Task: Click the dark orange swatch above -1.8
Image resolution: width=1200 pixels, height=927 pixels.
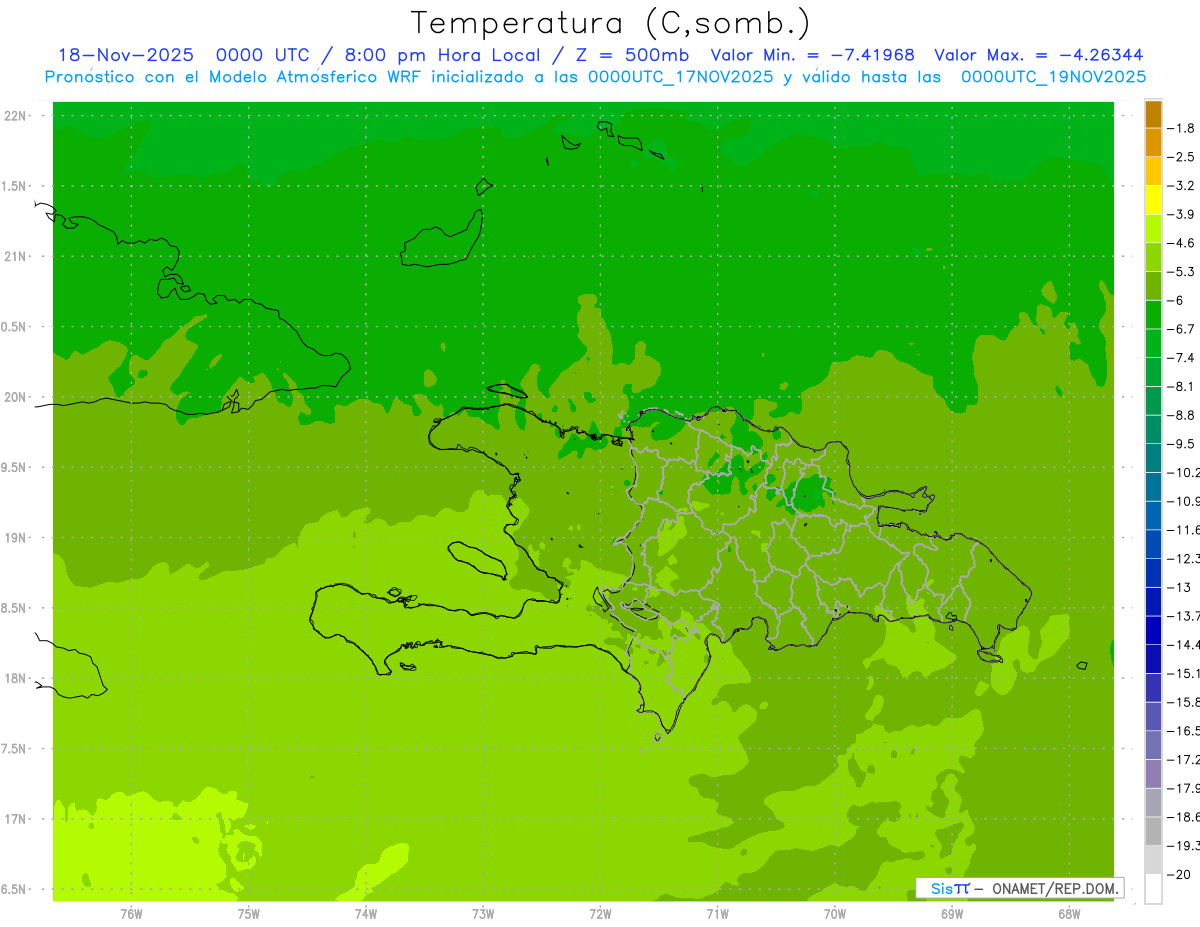Action: point(1153,114)
